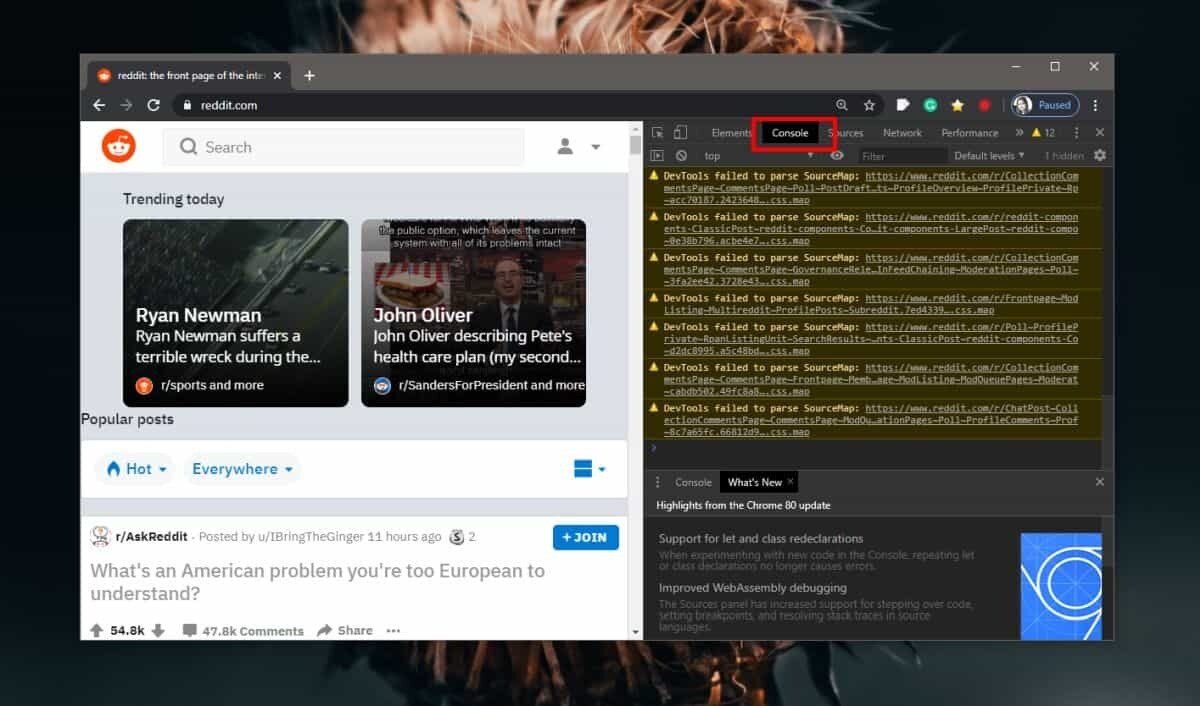
Task: Open the Hot sorting dropdown
Action: pos(134,468)
